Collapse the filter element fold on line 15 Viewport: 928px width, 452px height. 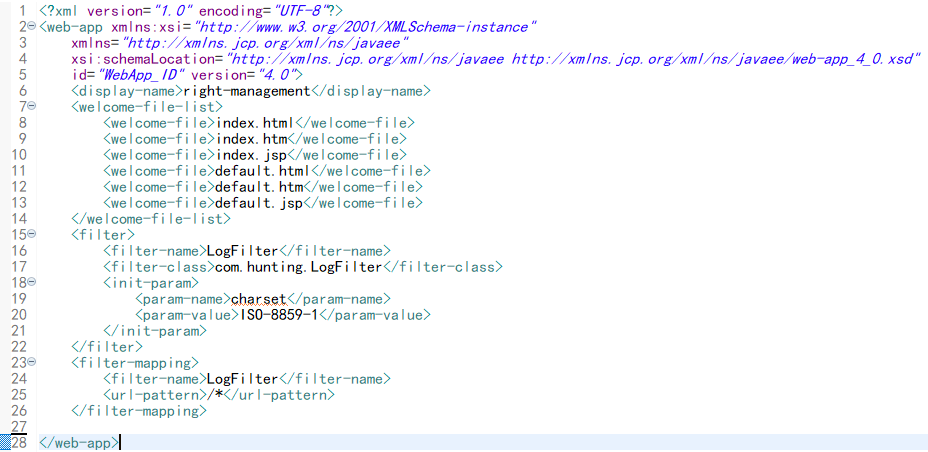[x=32, y=234]
